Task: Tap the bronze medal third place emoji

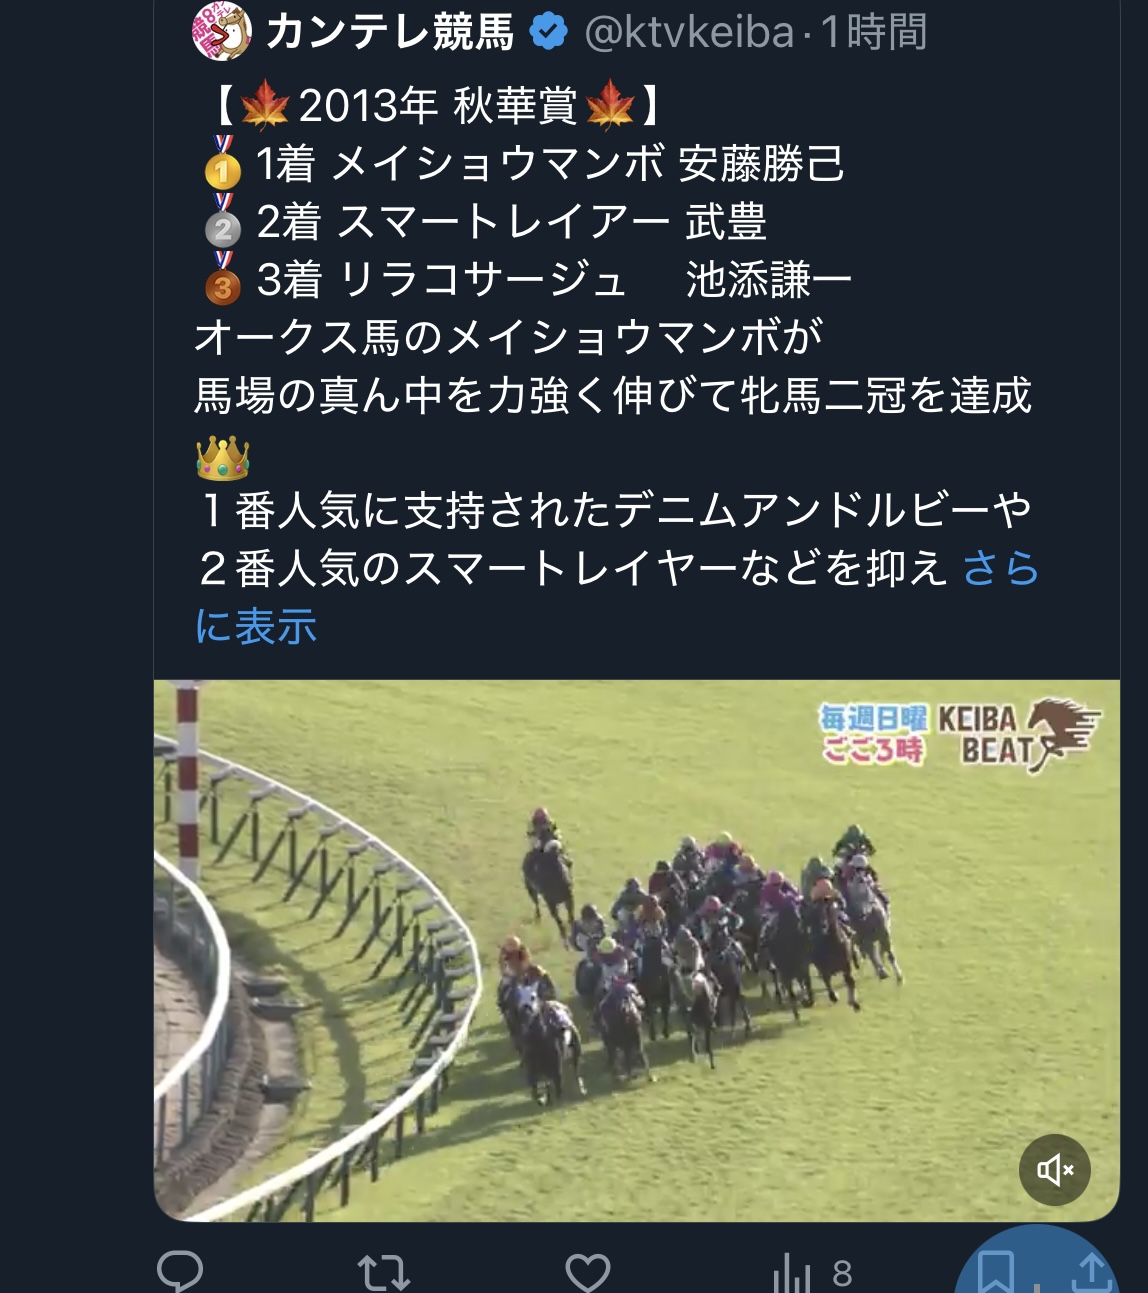Action: tap(223, 279)
